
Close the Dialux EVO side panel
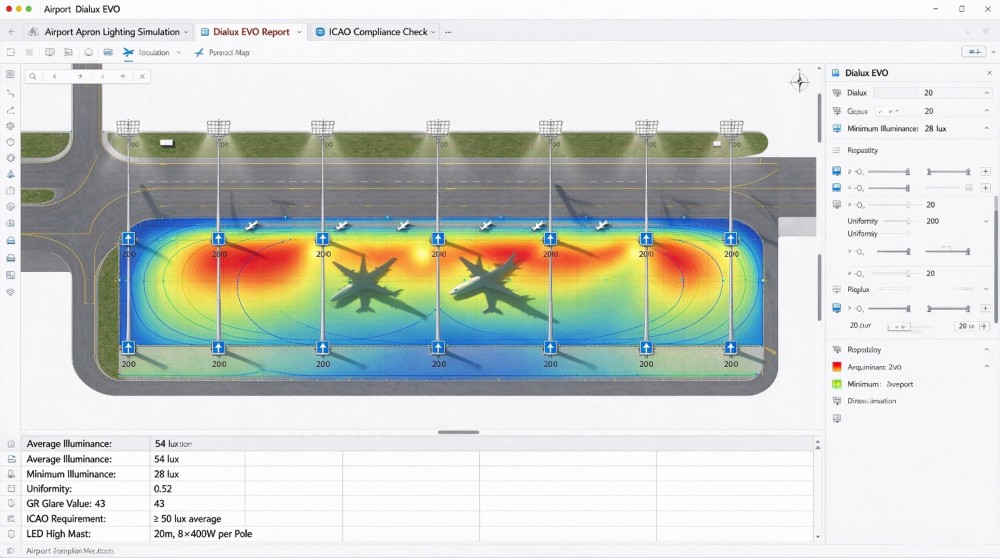coord(989,73)
